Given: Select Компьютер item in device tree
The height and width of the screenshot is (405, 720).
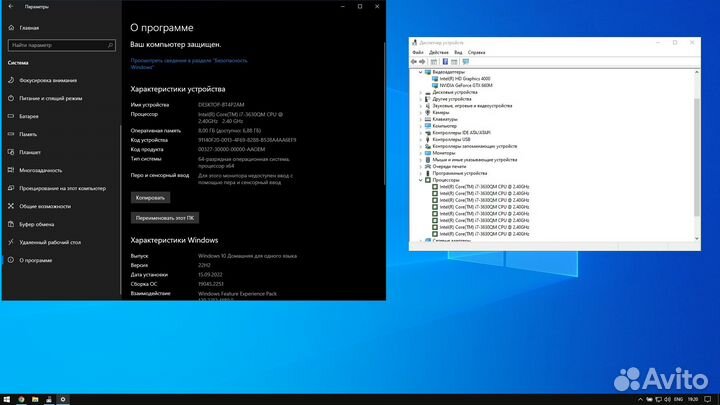Looking at the screenshot, I should point(444,126).
